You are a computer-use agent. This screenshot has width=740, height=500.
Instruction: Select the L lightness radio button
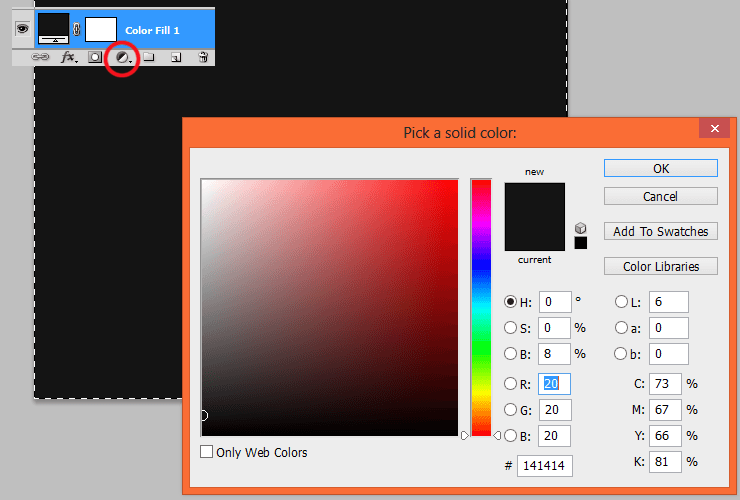tap(621, 302)
